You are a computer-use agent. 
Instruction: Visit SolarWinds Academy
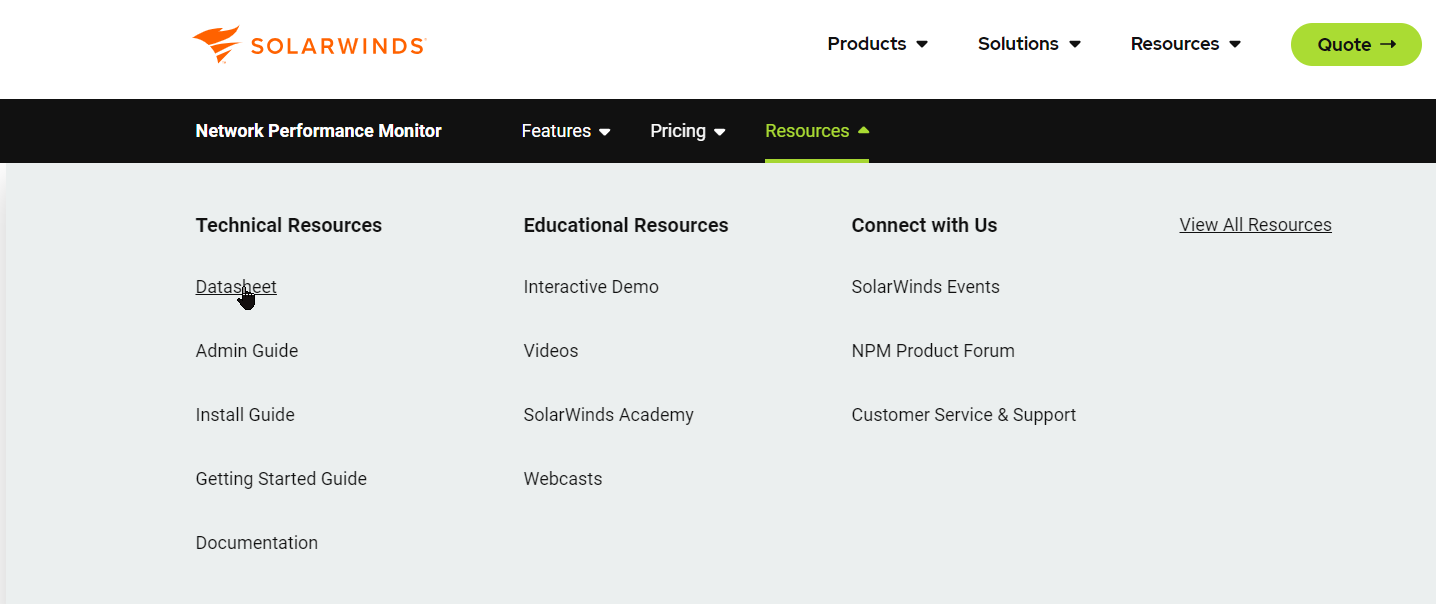(608, 415)
